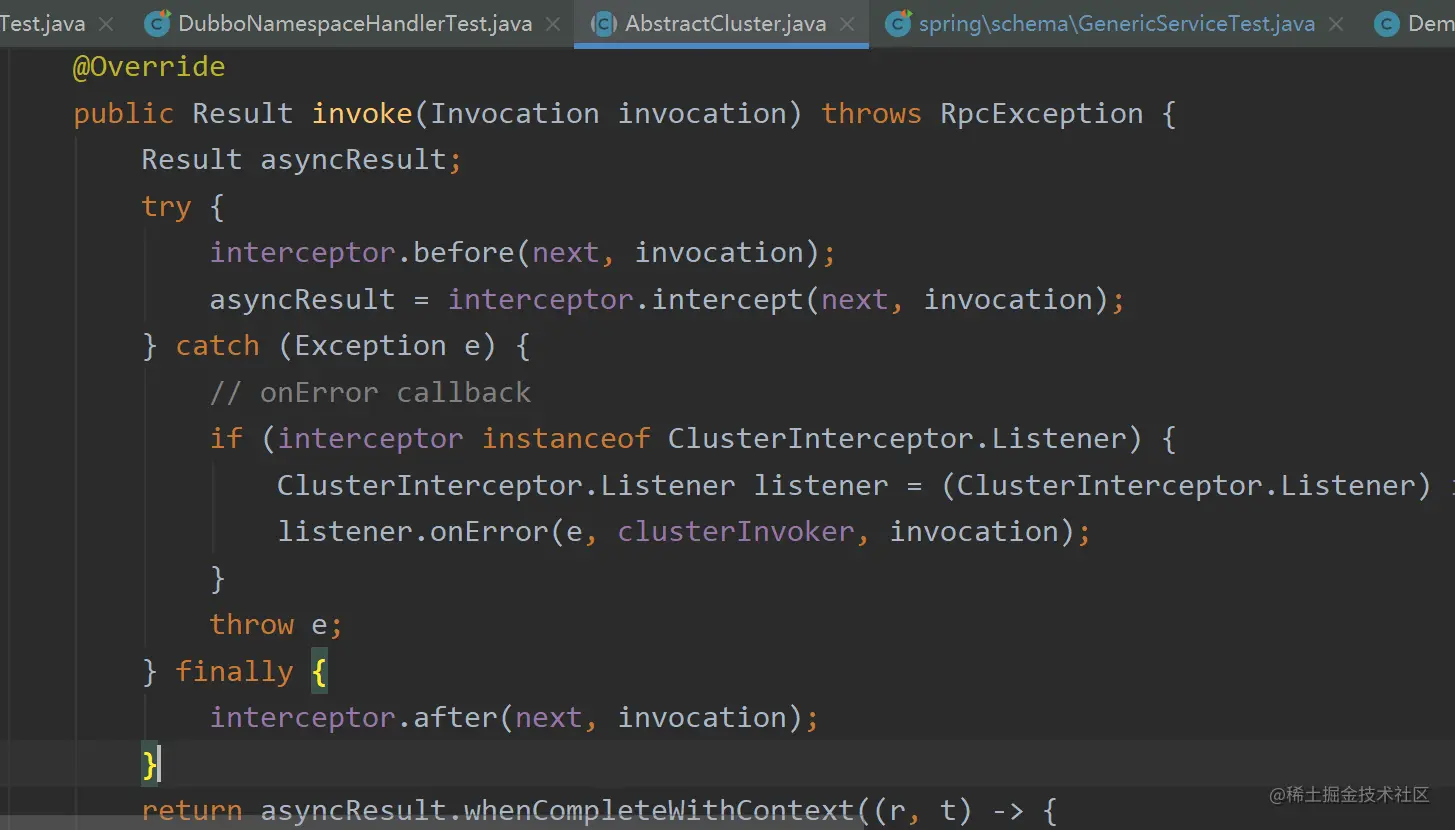Click the 'Result asyncResult;' declaration
This screenshot has height=830, width=1455.
[301, 160]
